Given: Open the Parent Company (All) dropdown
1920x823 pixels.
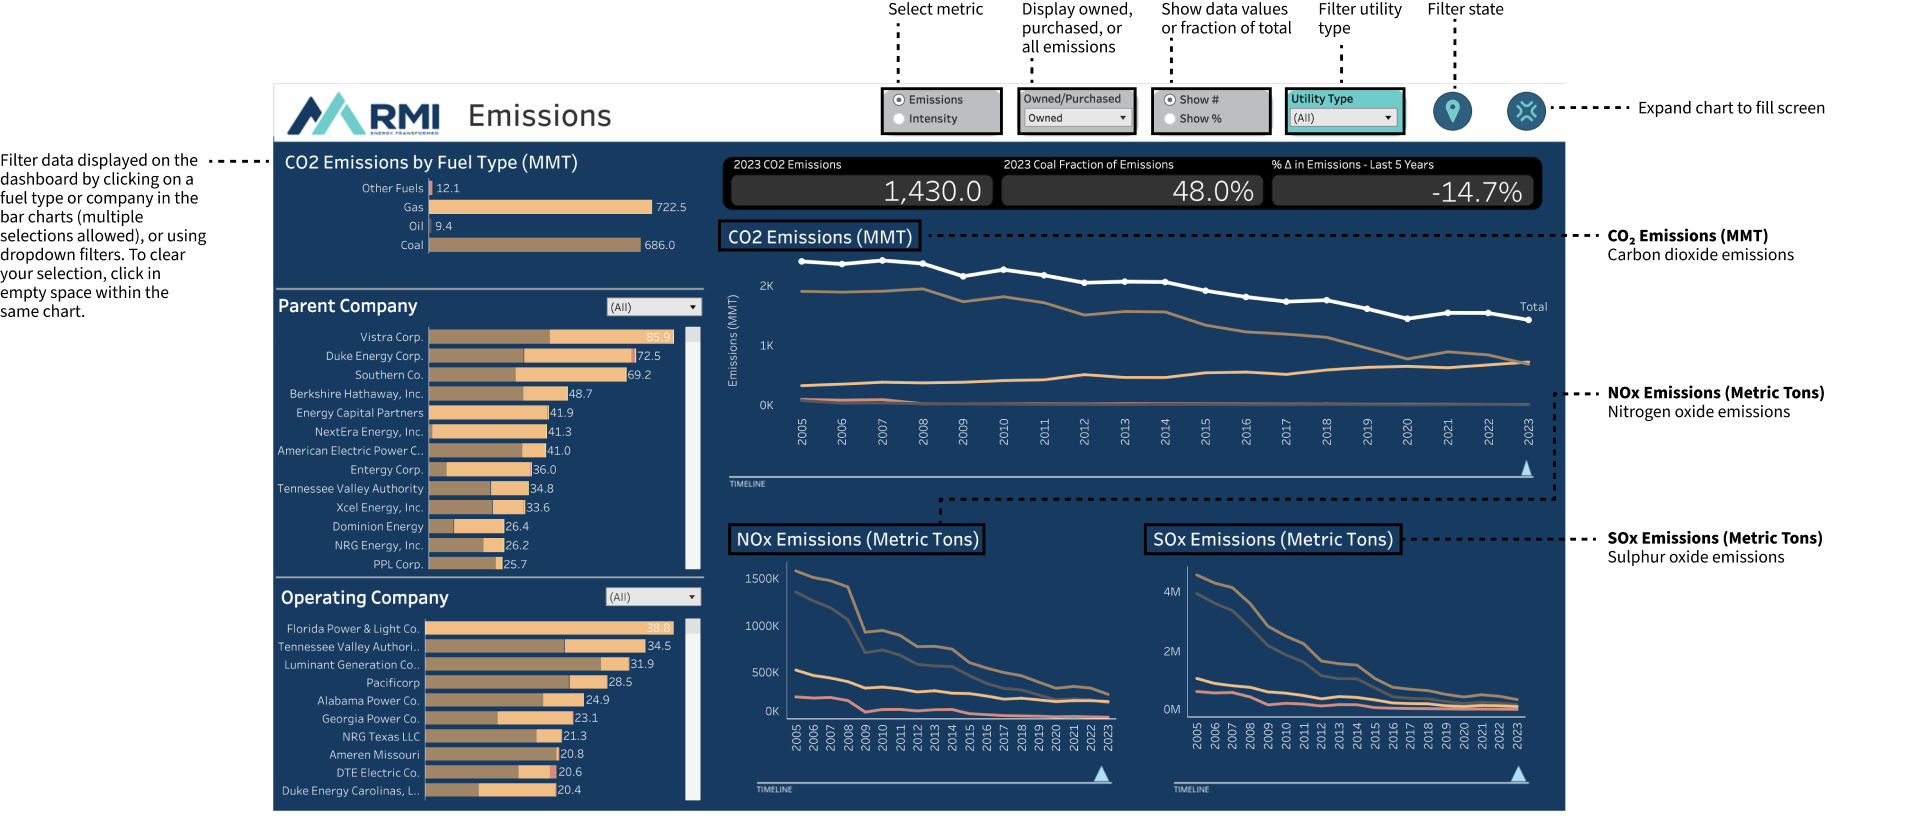Looking at the screenshot, I should pos(654,307).
